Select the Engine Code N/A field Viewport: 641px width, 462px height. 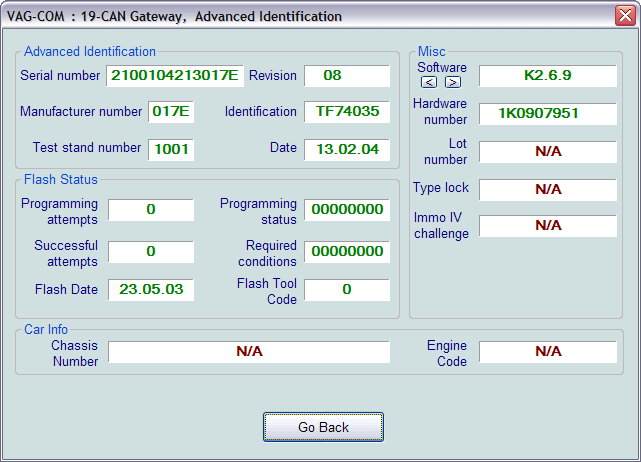(x=548, y=352)
